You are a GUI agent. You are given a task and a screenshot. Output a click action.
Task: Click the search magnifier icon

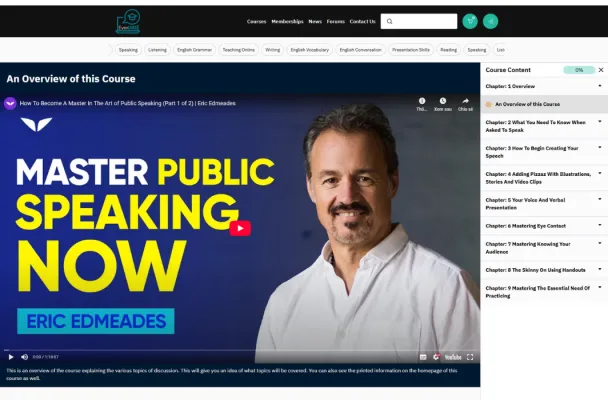[389, 21]
